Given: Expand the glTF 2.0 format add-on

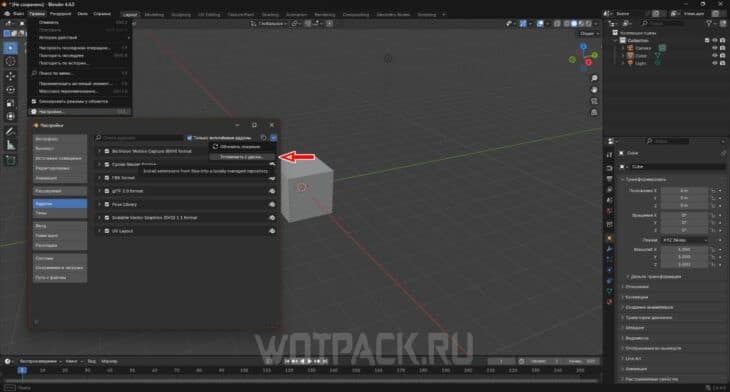Looking at the screenshot, I should point(99,191).
